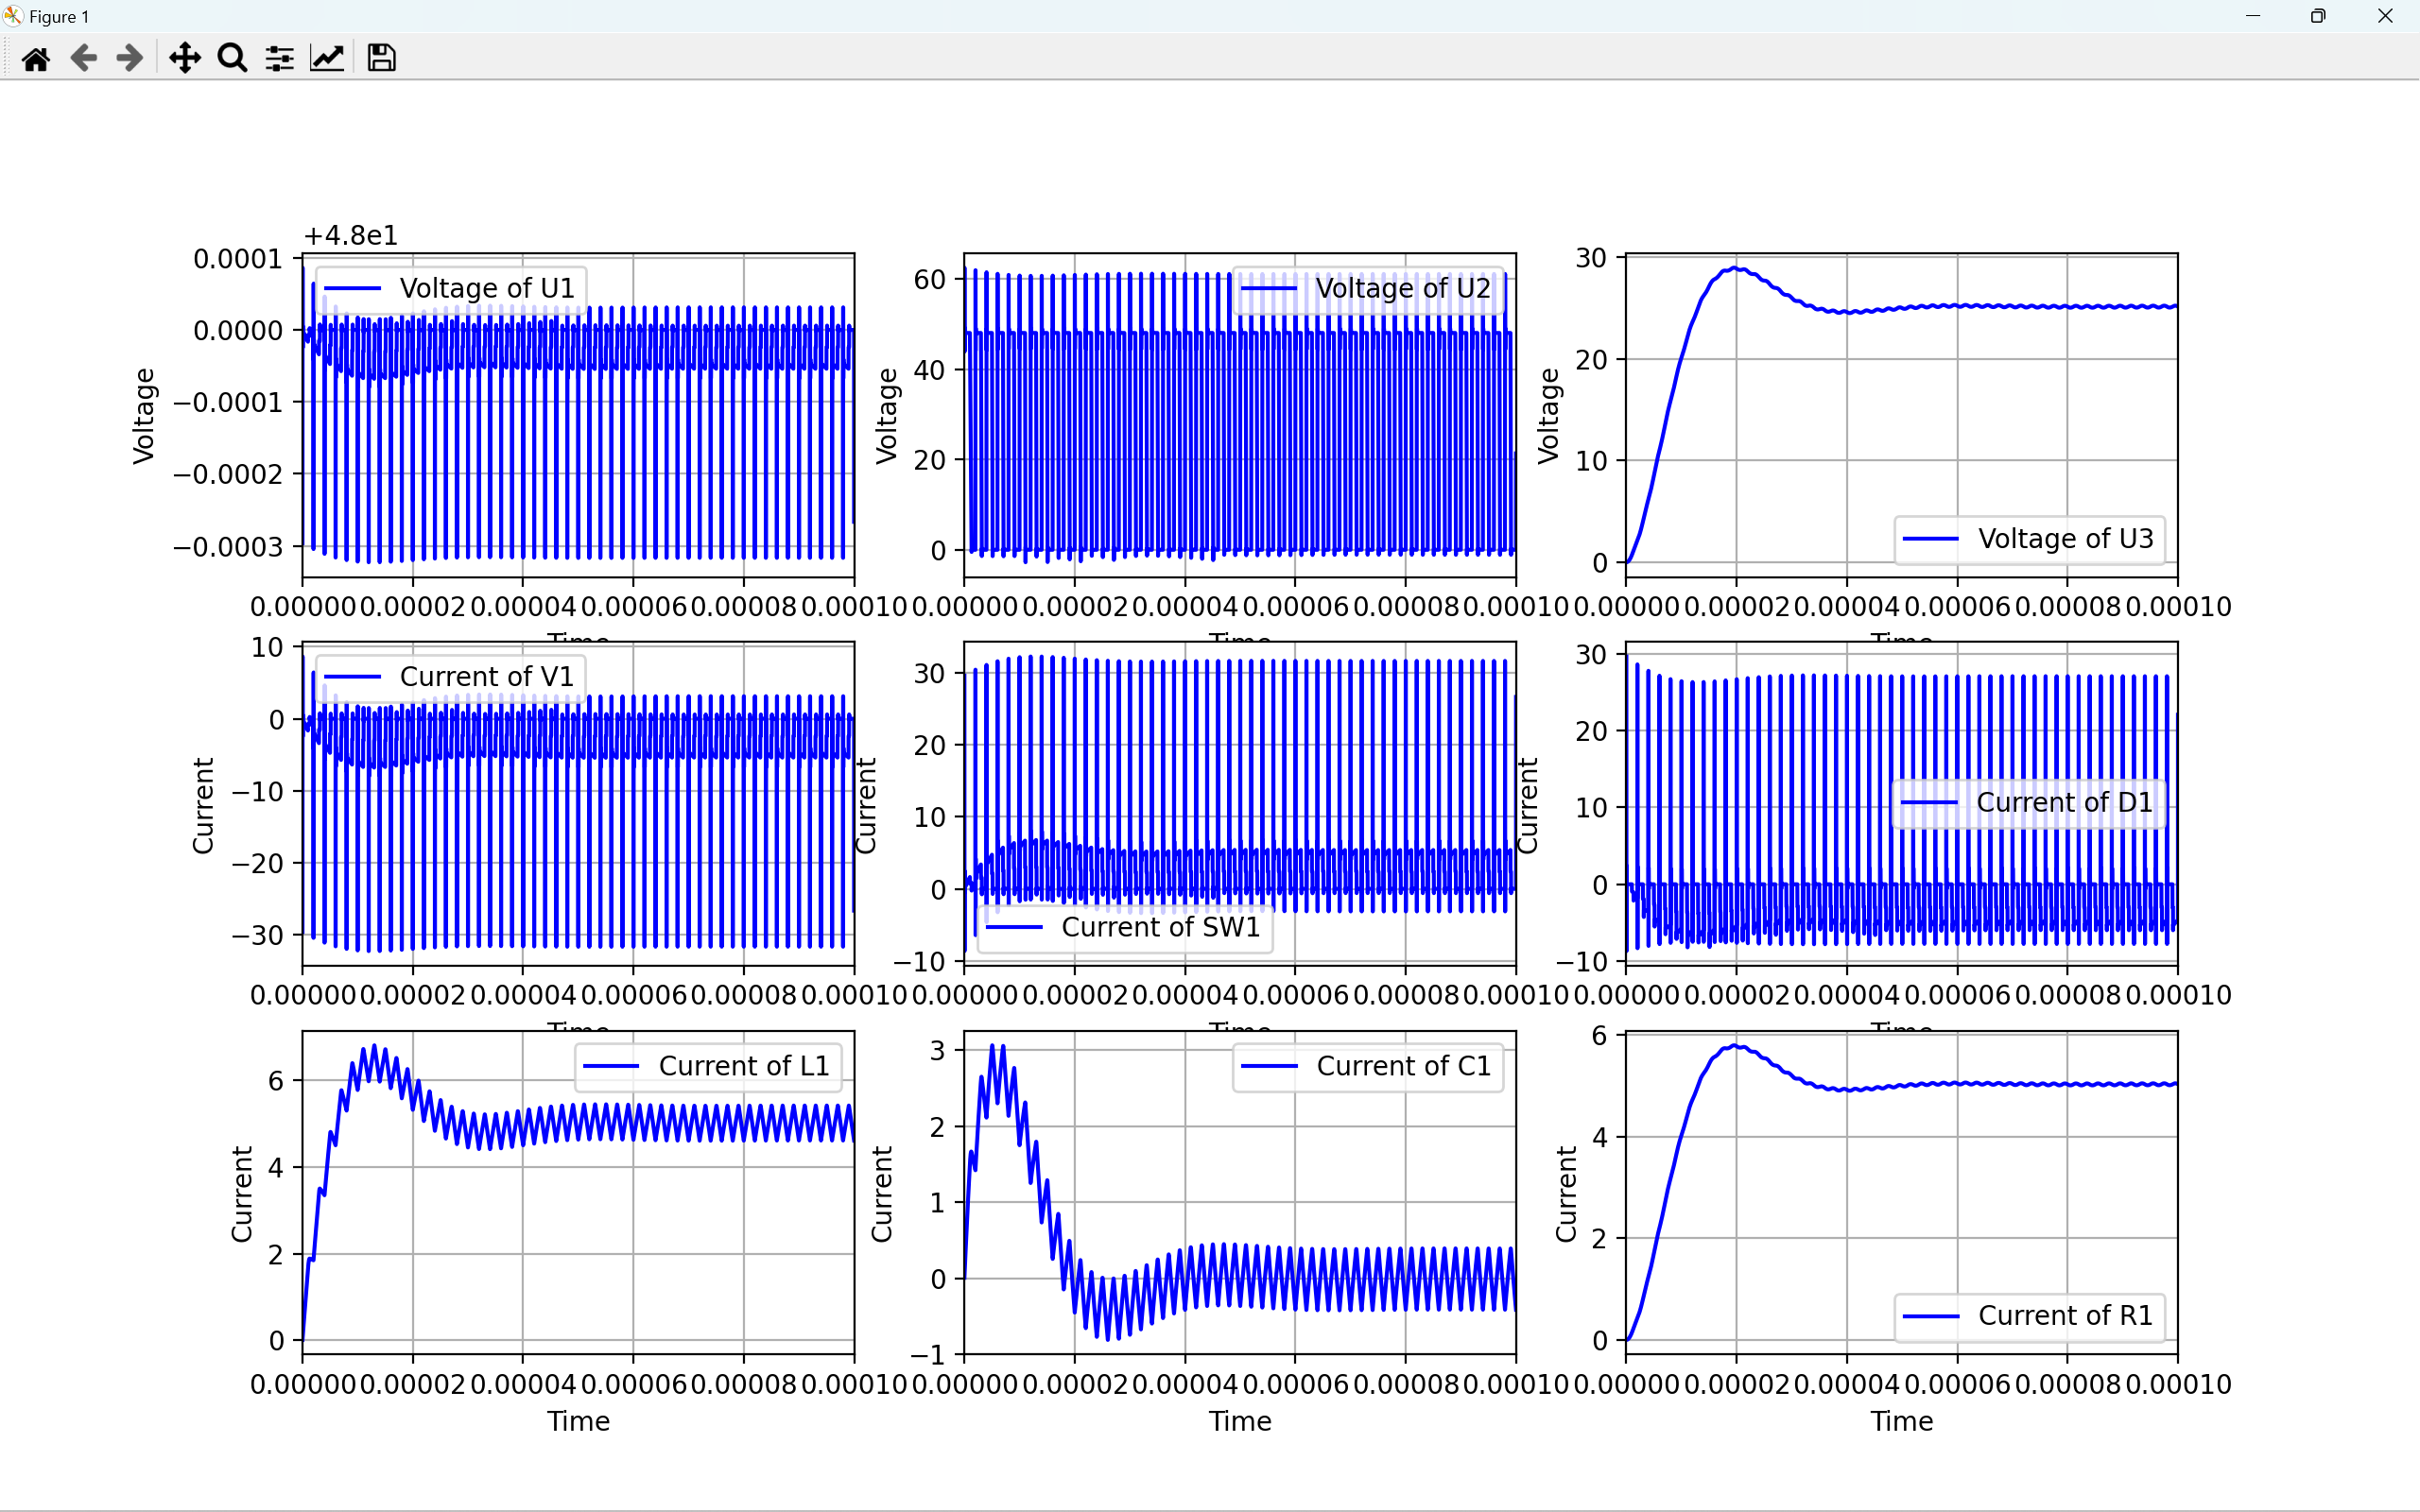Image resolution: width=2420 pixels, height=1512 pixels.
Task: Open the Edit axis parameters icon
Action: tap(327, 58)
